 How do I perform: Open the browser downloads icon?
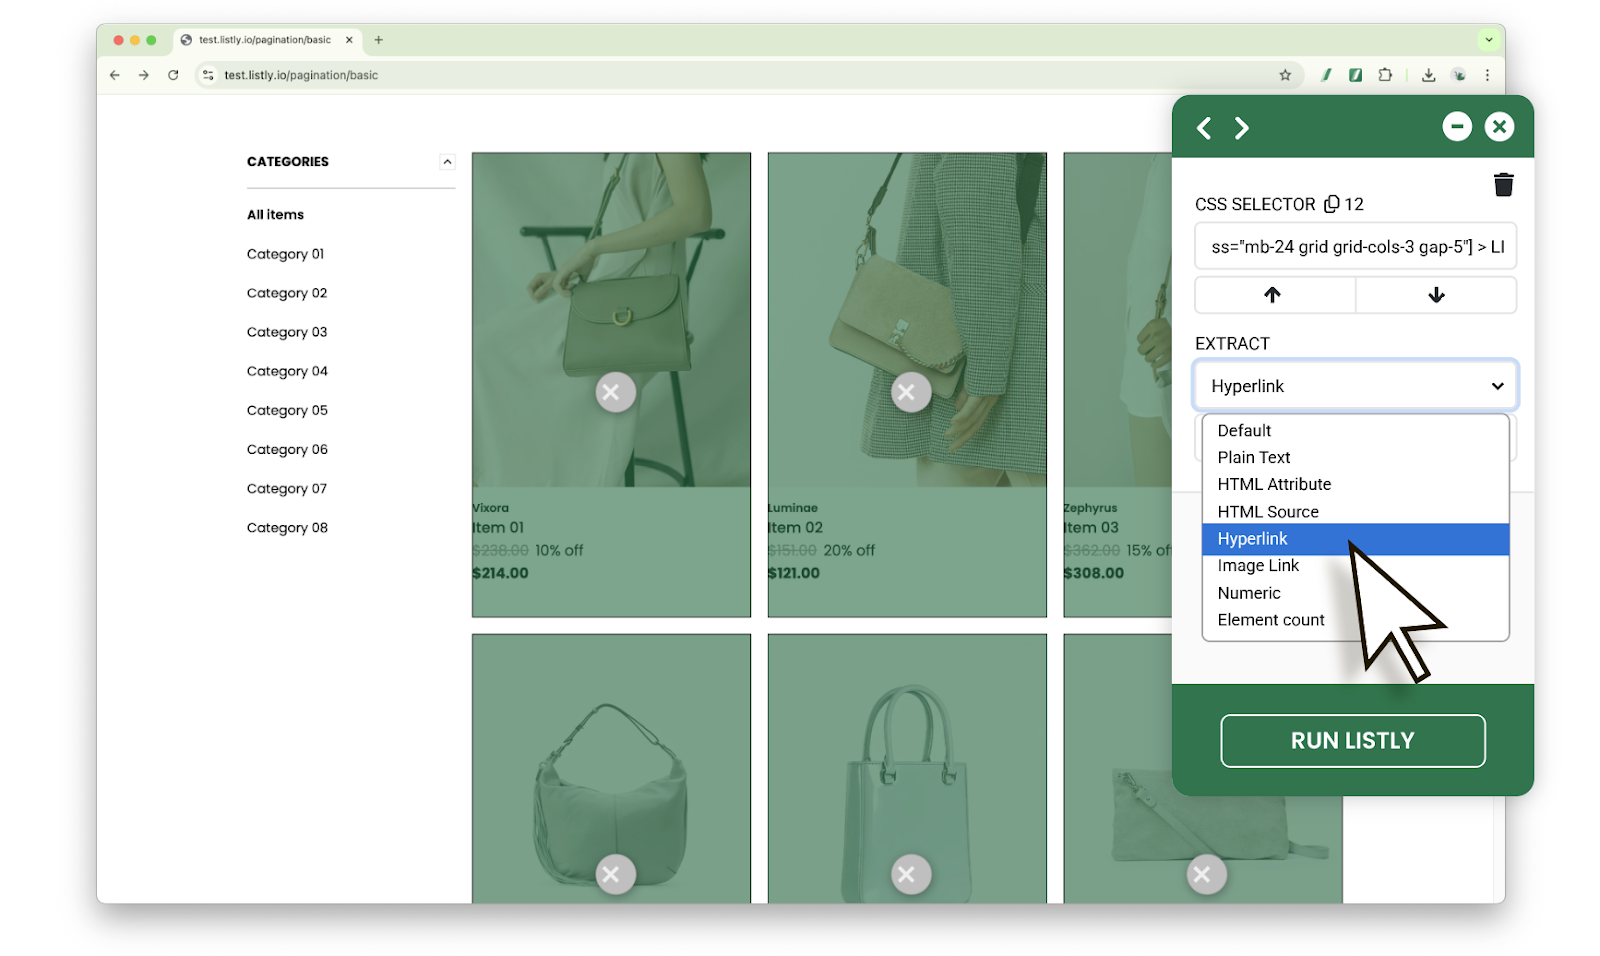pos(1428,75)
